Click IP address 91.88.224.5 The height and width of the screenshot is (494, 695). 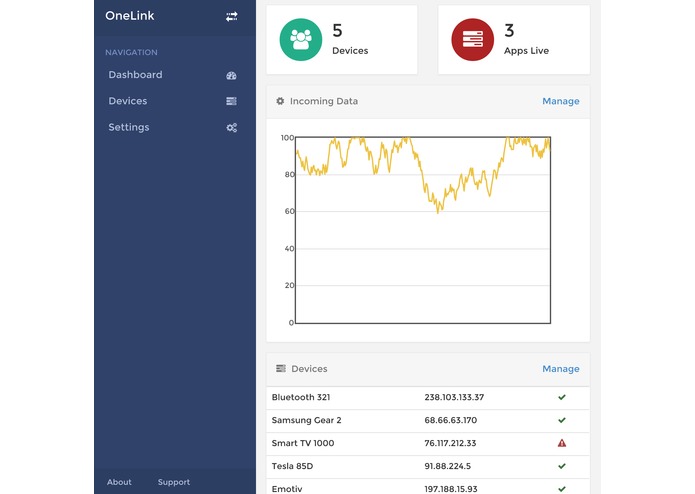[447, 466]
